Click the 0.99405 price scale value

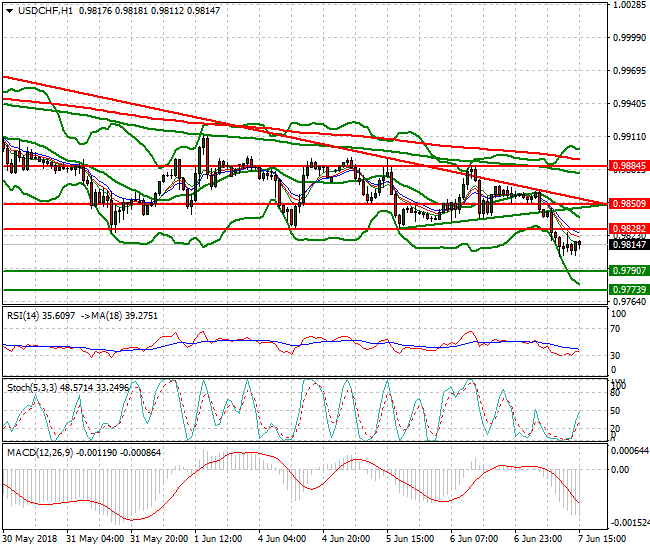coord(629,103)
